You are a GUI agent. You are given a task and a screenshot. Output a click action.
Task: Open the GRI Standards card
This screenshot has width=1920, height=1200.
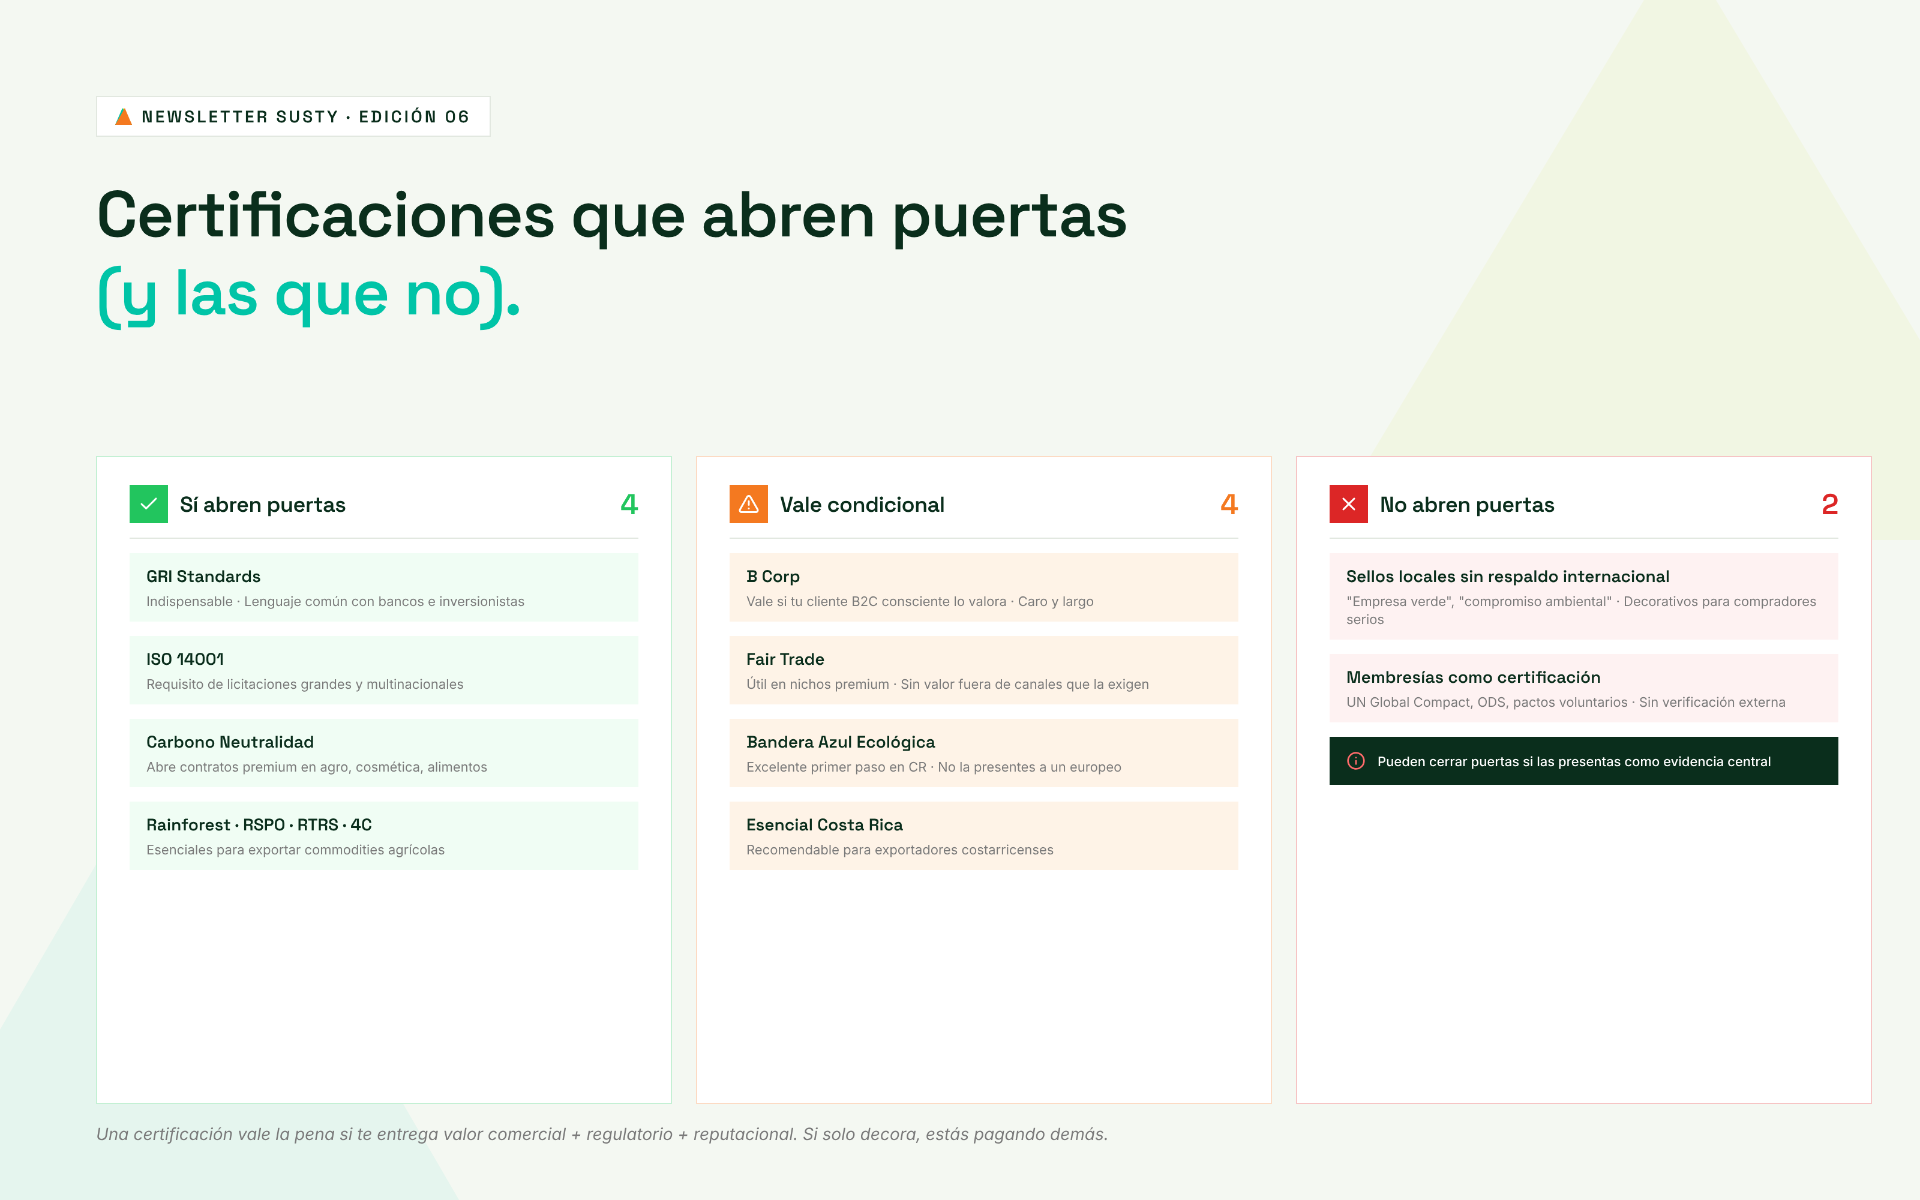coord(384,587)
